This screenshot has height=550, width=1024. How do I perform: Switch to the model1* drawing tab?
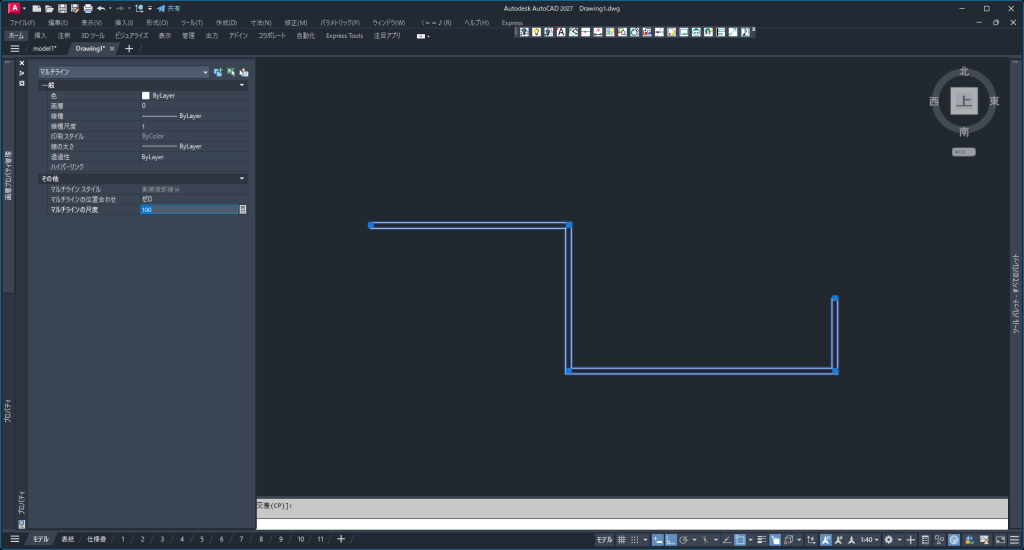(x=43, y=48)
